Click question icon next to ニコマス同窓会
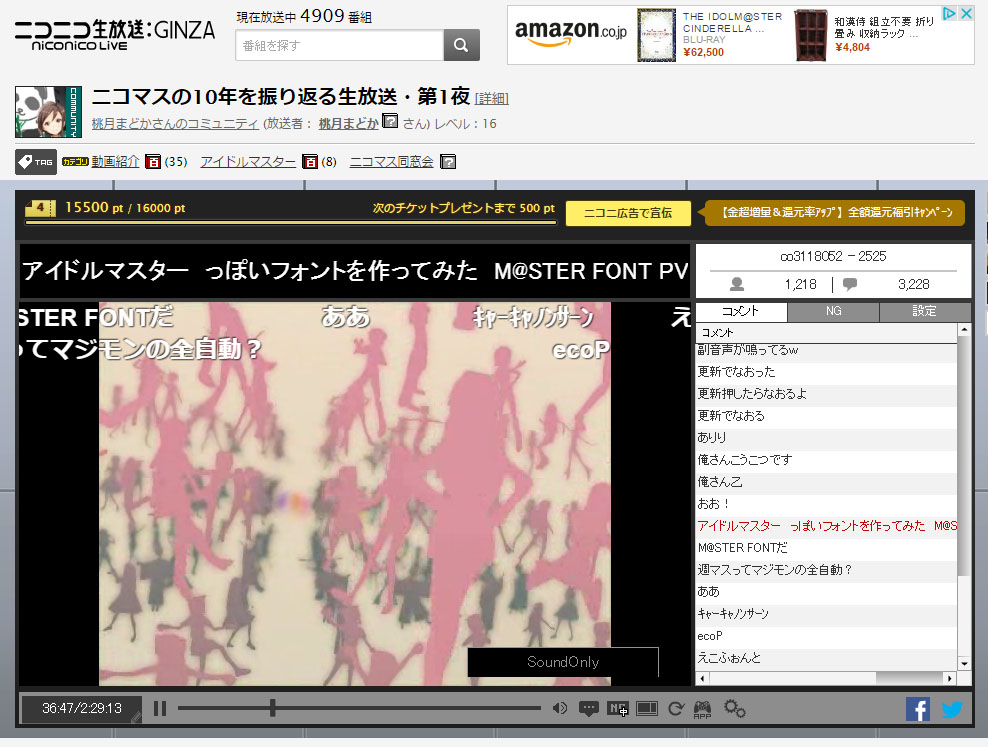This screenshot has height=747, width=988. point(447,162)
